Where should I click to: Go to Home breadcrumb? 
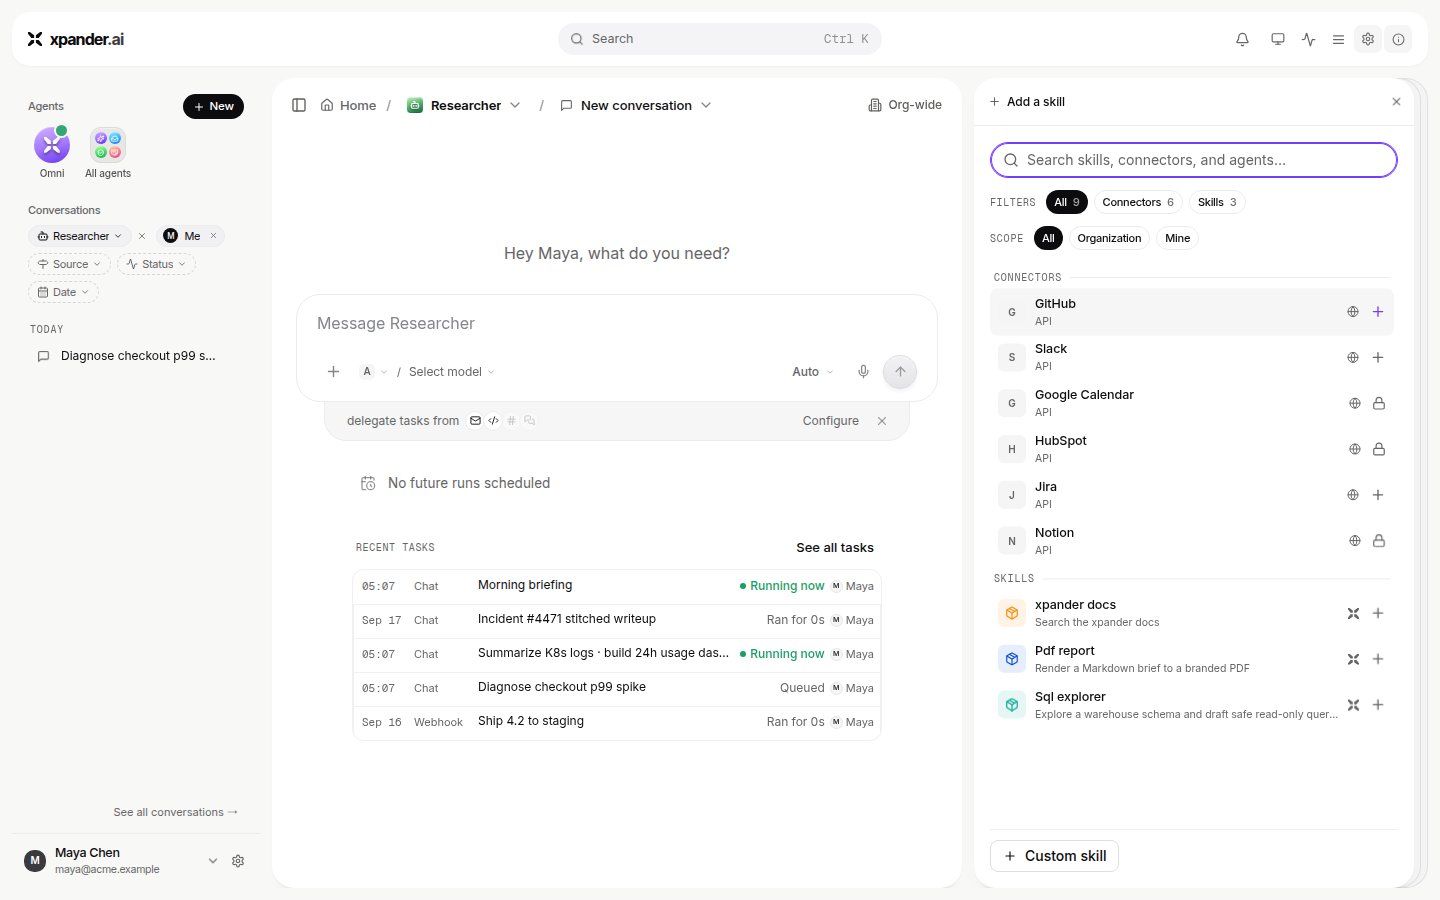click(348, 105)
